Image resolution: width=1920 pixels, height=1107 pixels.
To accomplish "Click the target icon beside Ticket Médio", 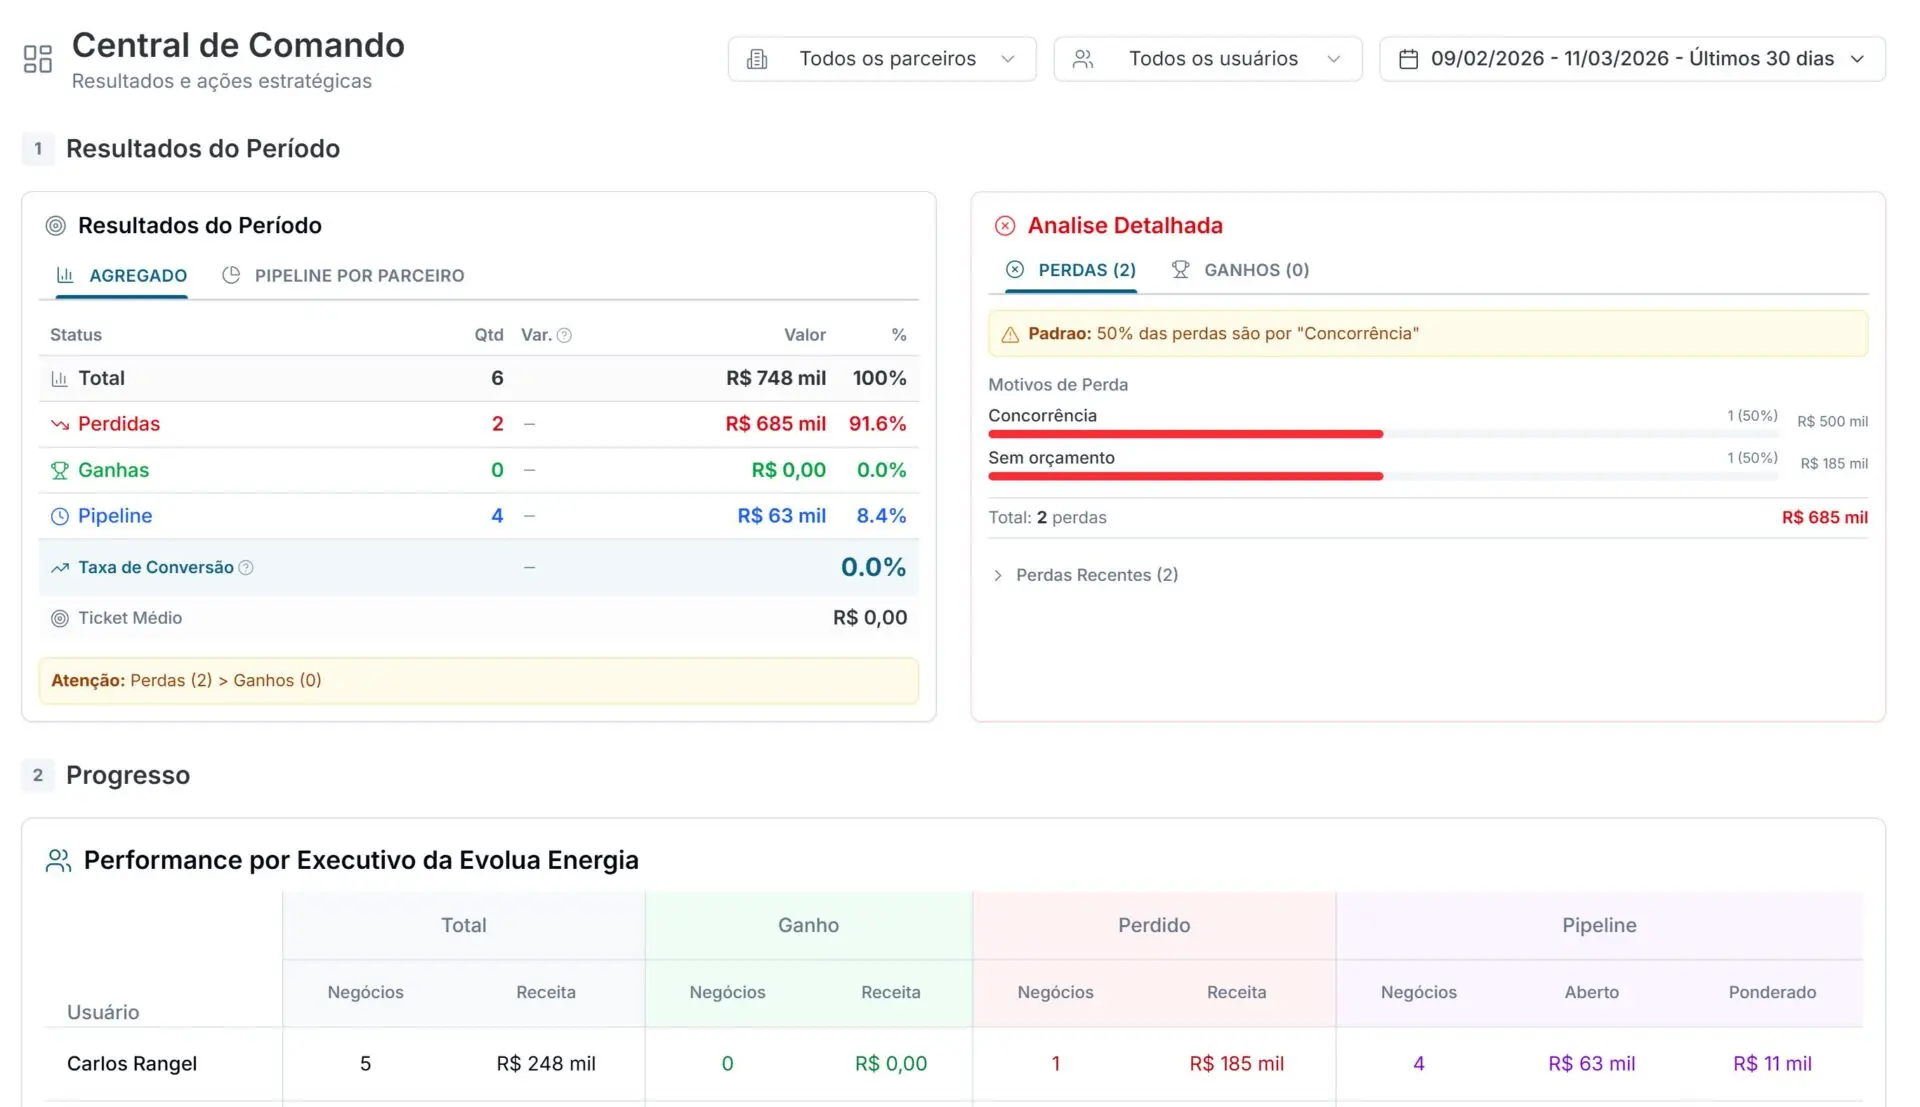I will [60, 618].
